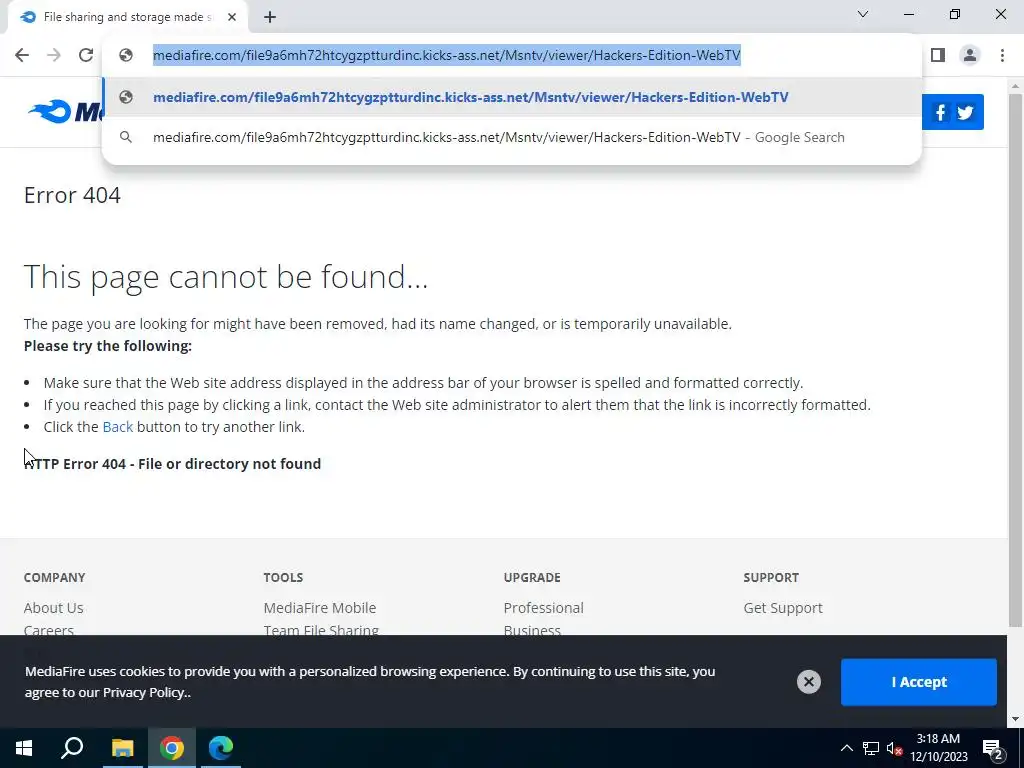
Task: Open the notification center icon
Action: (993, 748)
